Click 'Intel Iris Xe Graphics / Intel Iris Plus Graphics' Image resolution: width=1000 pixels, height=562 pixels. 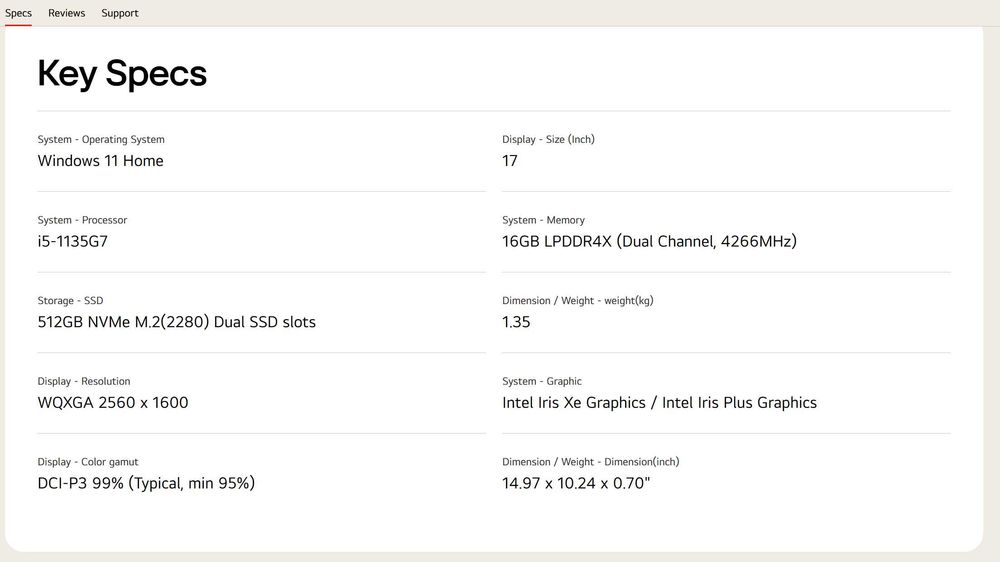tap(659, 403)
